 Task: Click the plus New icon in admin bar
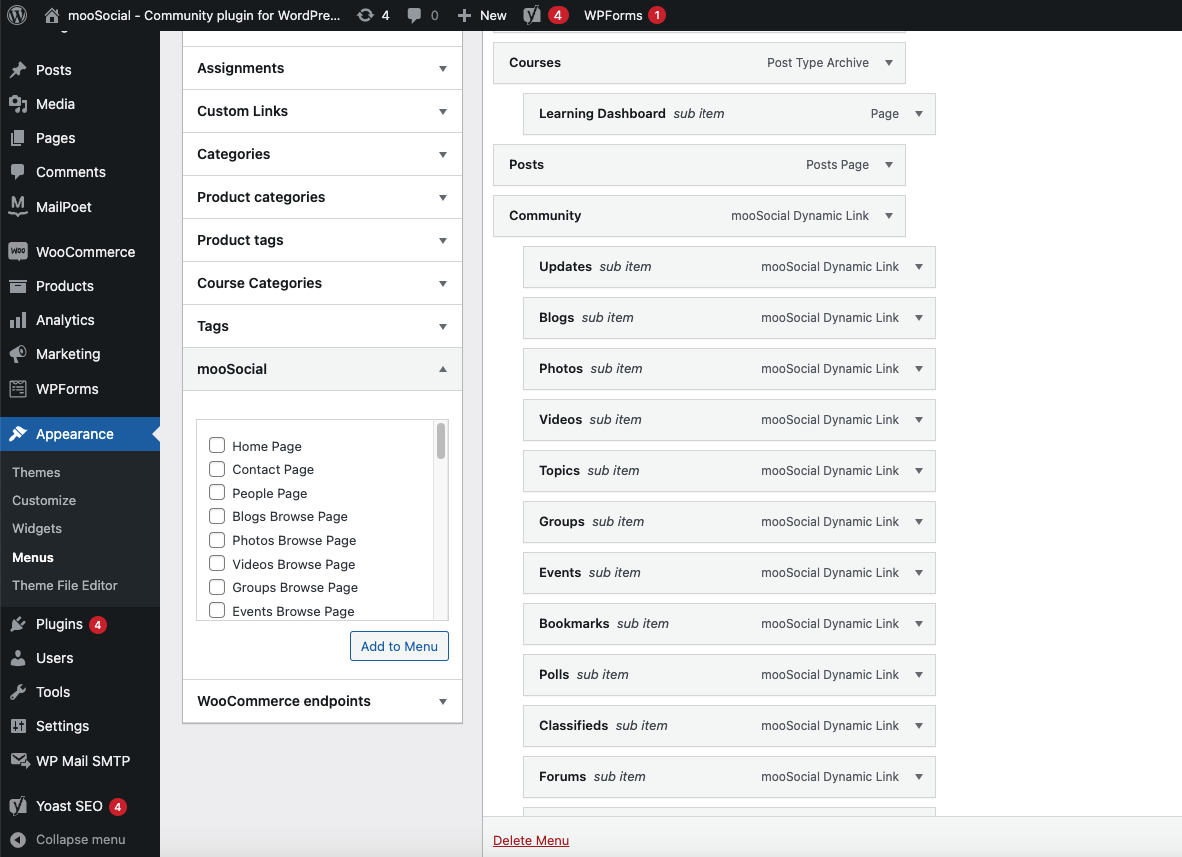click(464, 15)
